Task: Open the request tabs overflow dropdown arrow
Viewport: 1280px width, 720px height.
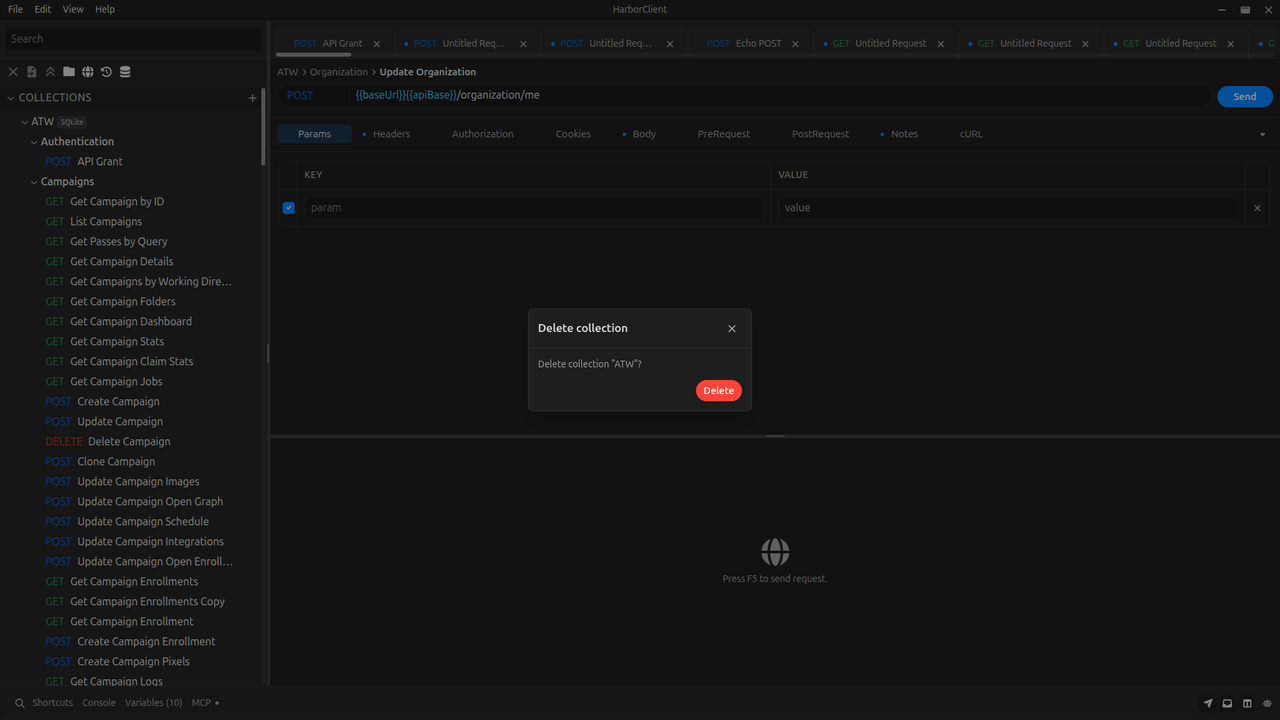Action: pyautogui.click(x=1263, y=134)
